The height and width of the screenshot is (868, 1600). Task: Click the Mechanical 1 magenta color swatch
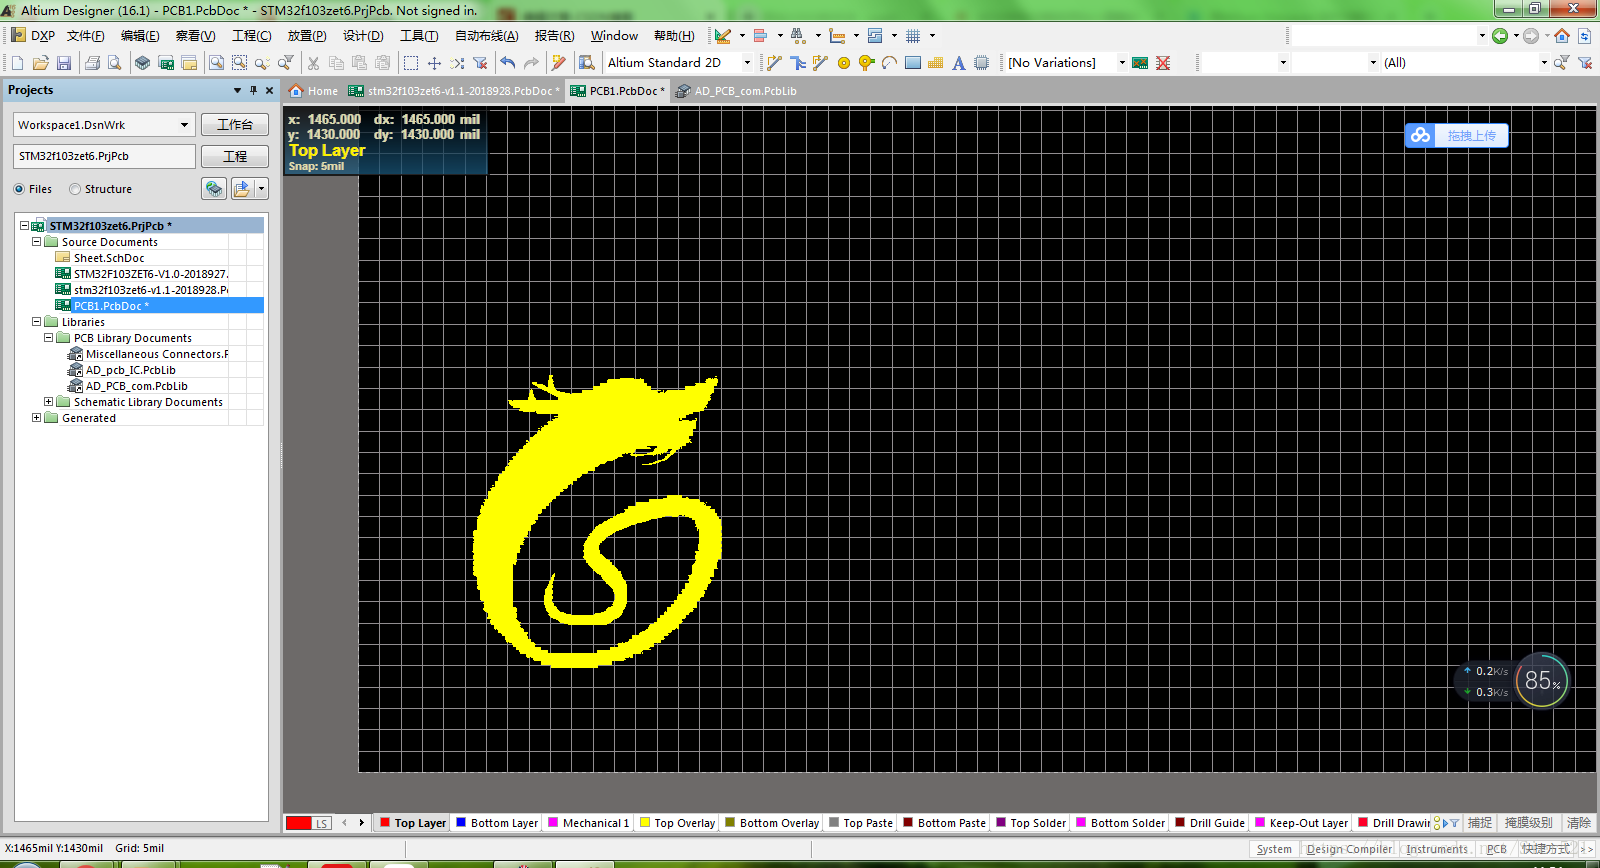coord(553,823)
